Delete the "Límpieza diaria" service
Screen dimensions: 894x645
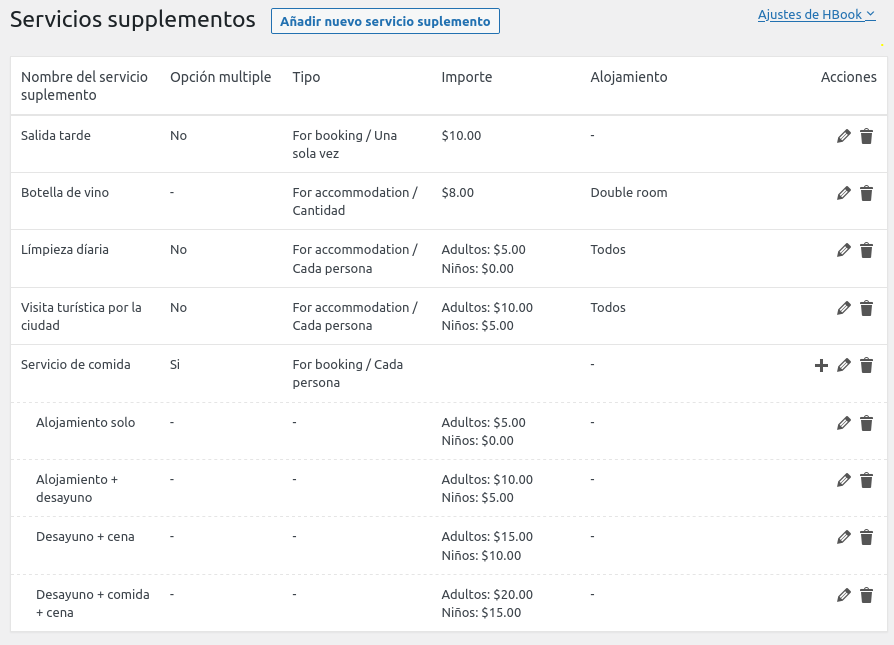pyautogui.click(x=866, y=250)
